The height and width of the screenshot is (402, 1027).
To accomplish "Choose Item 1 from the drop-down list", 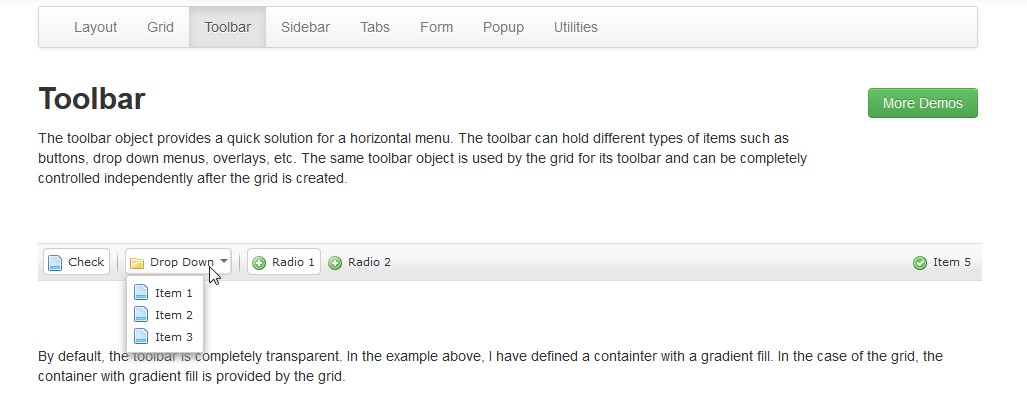I will 174,293.
